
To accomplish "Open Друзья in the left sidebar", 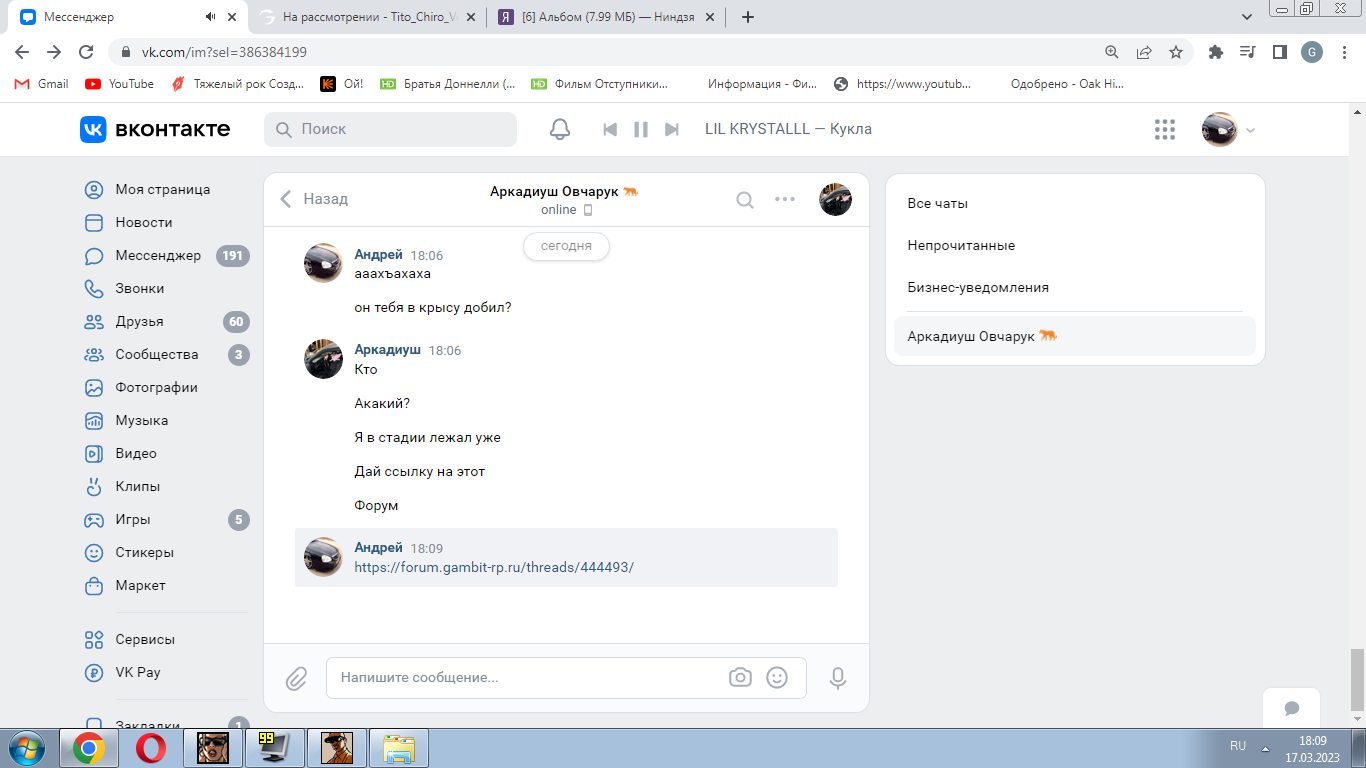I will click(x=139, y=321).
